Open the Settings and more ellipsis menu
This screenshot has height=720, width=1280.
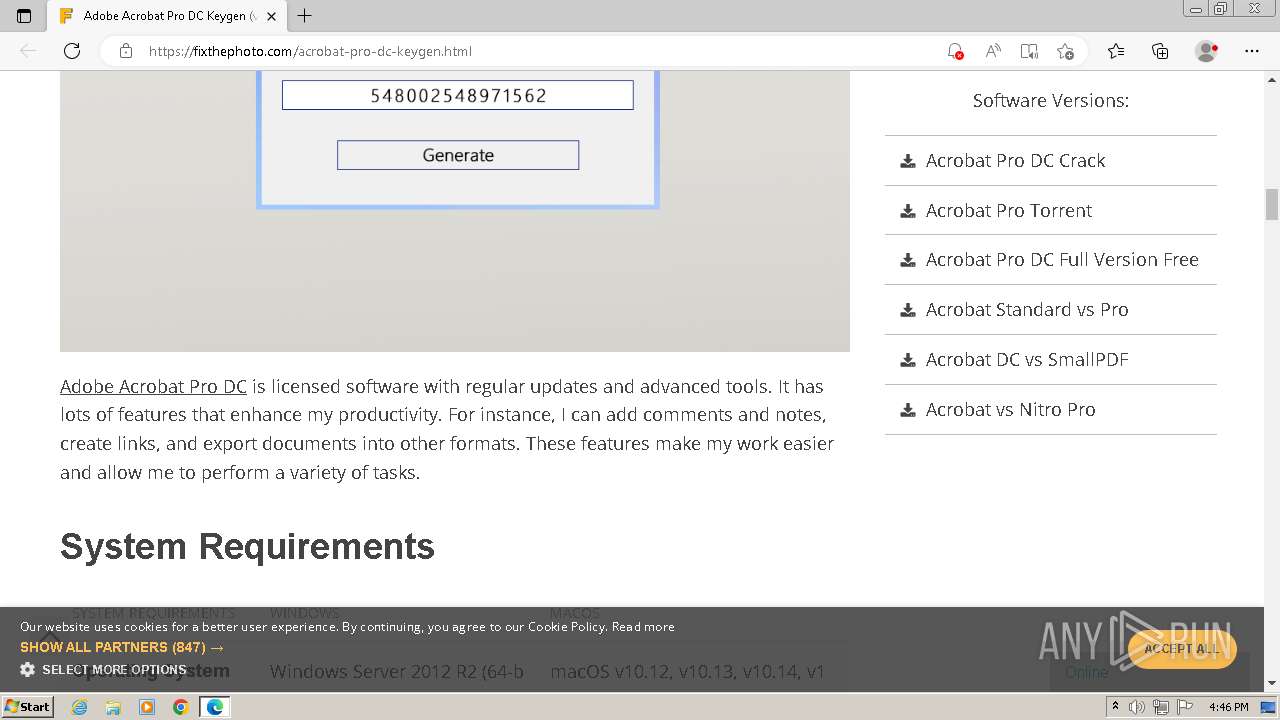click(x=1252, y=51)
